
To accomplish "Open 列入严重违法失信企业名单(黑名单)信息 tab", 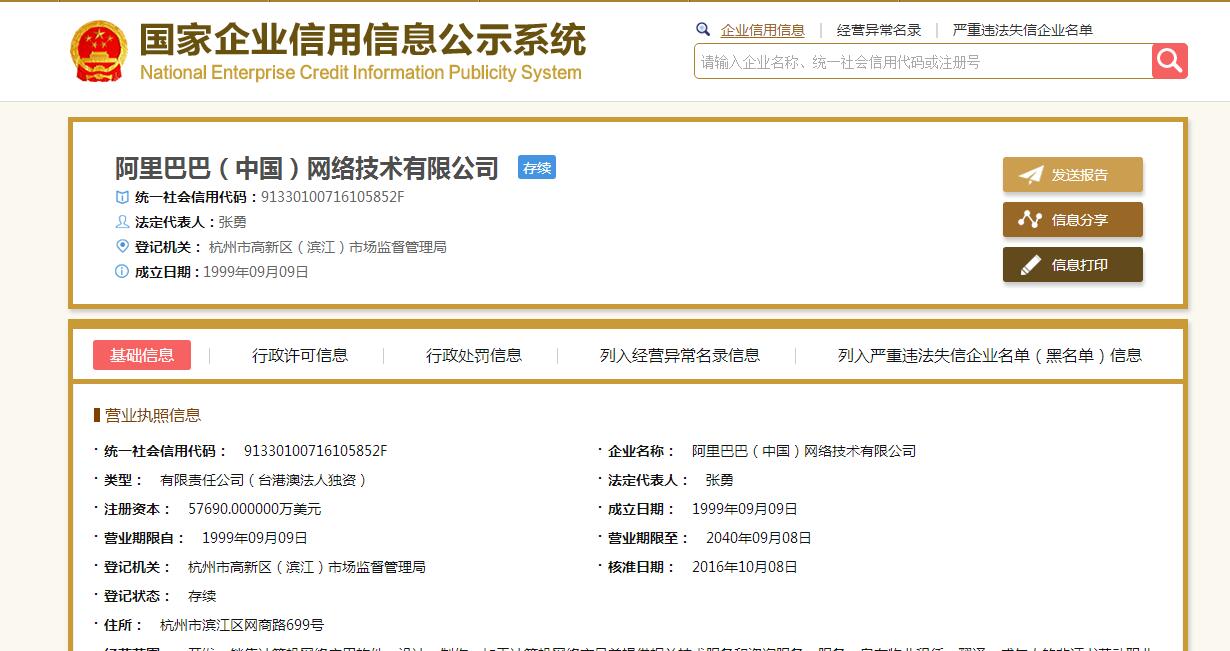I will (x=990, y=355).
